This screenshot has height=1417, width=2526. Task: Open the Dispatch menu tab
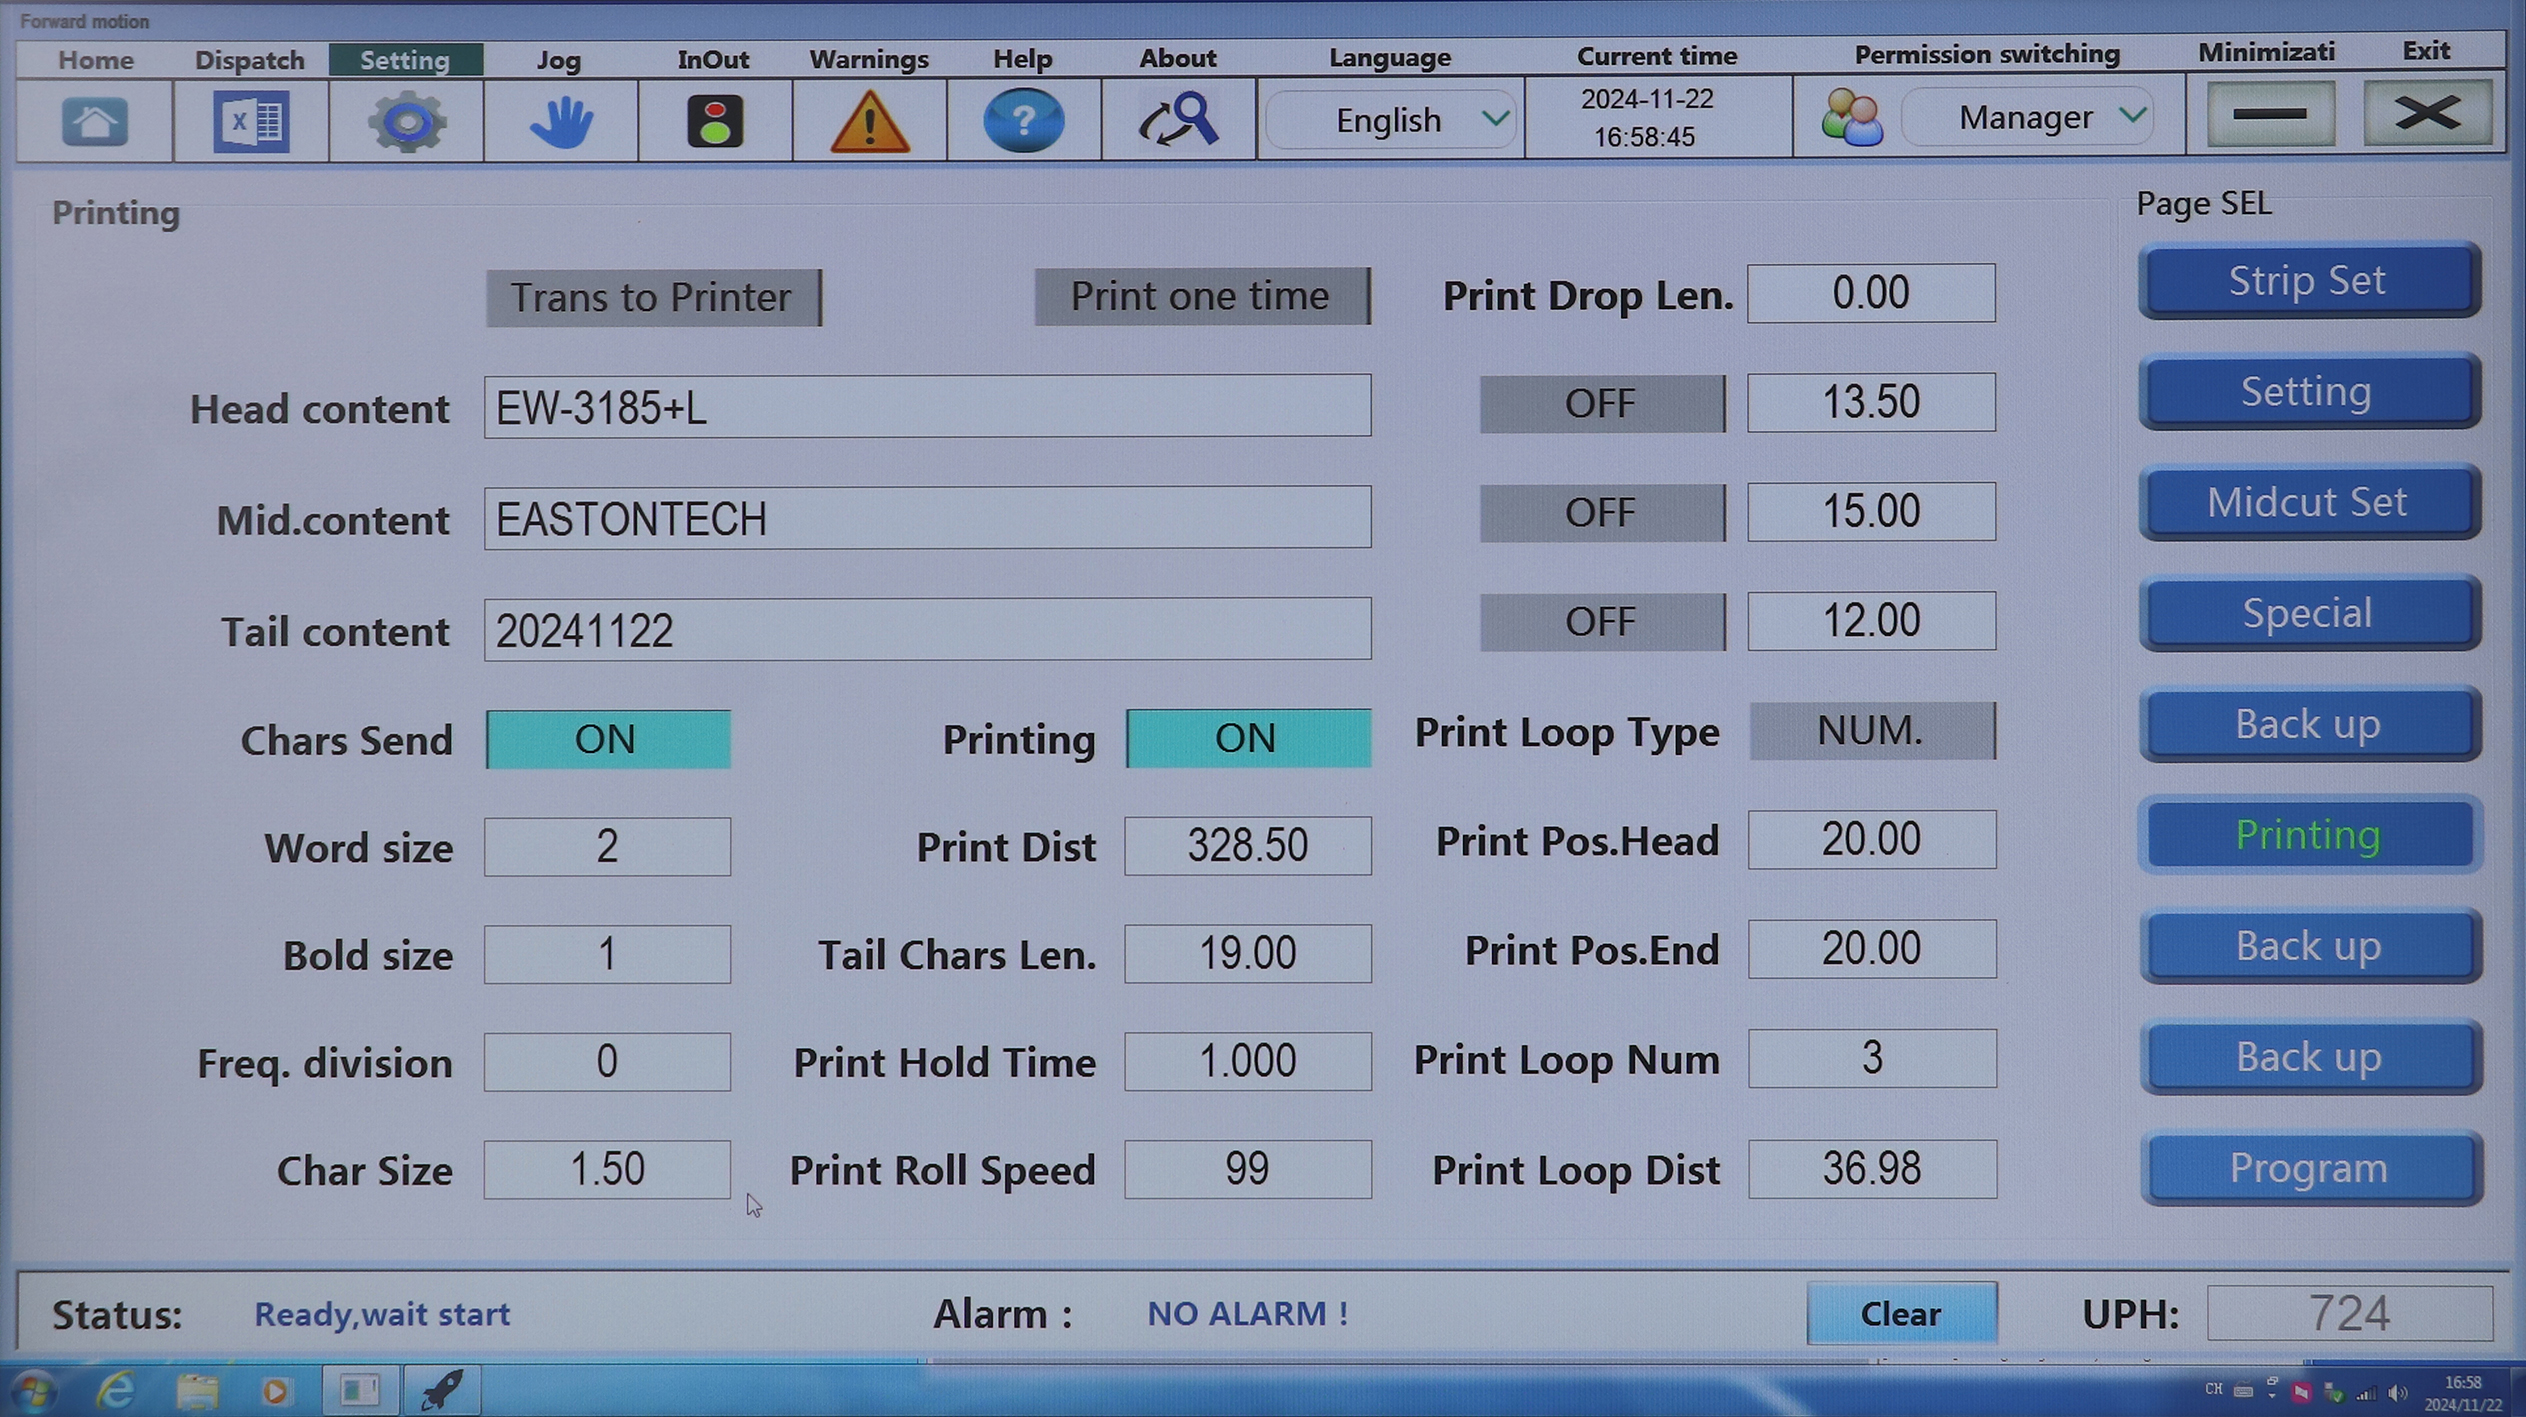[250, 59]
